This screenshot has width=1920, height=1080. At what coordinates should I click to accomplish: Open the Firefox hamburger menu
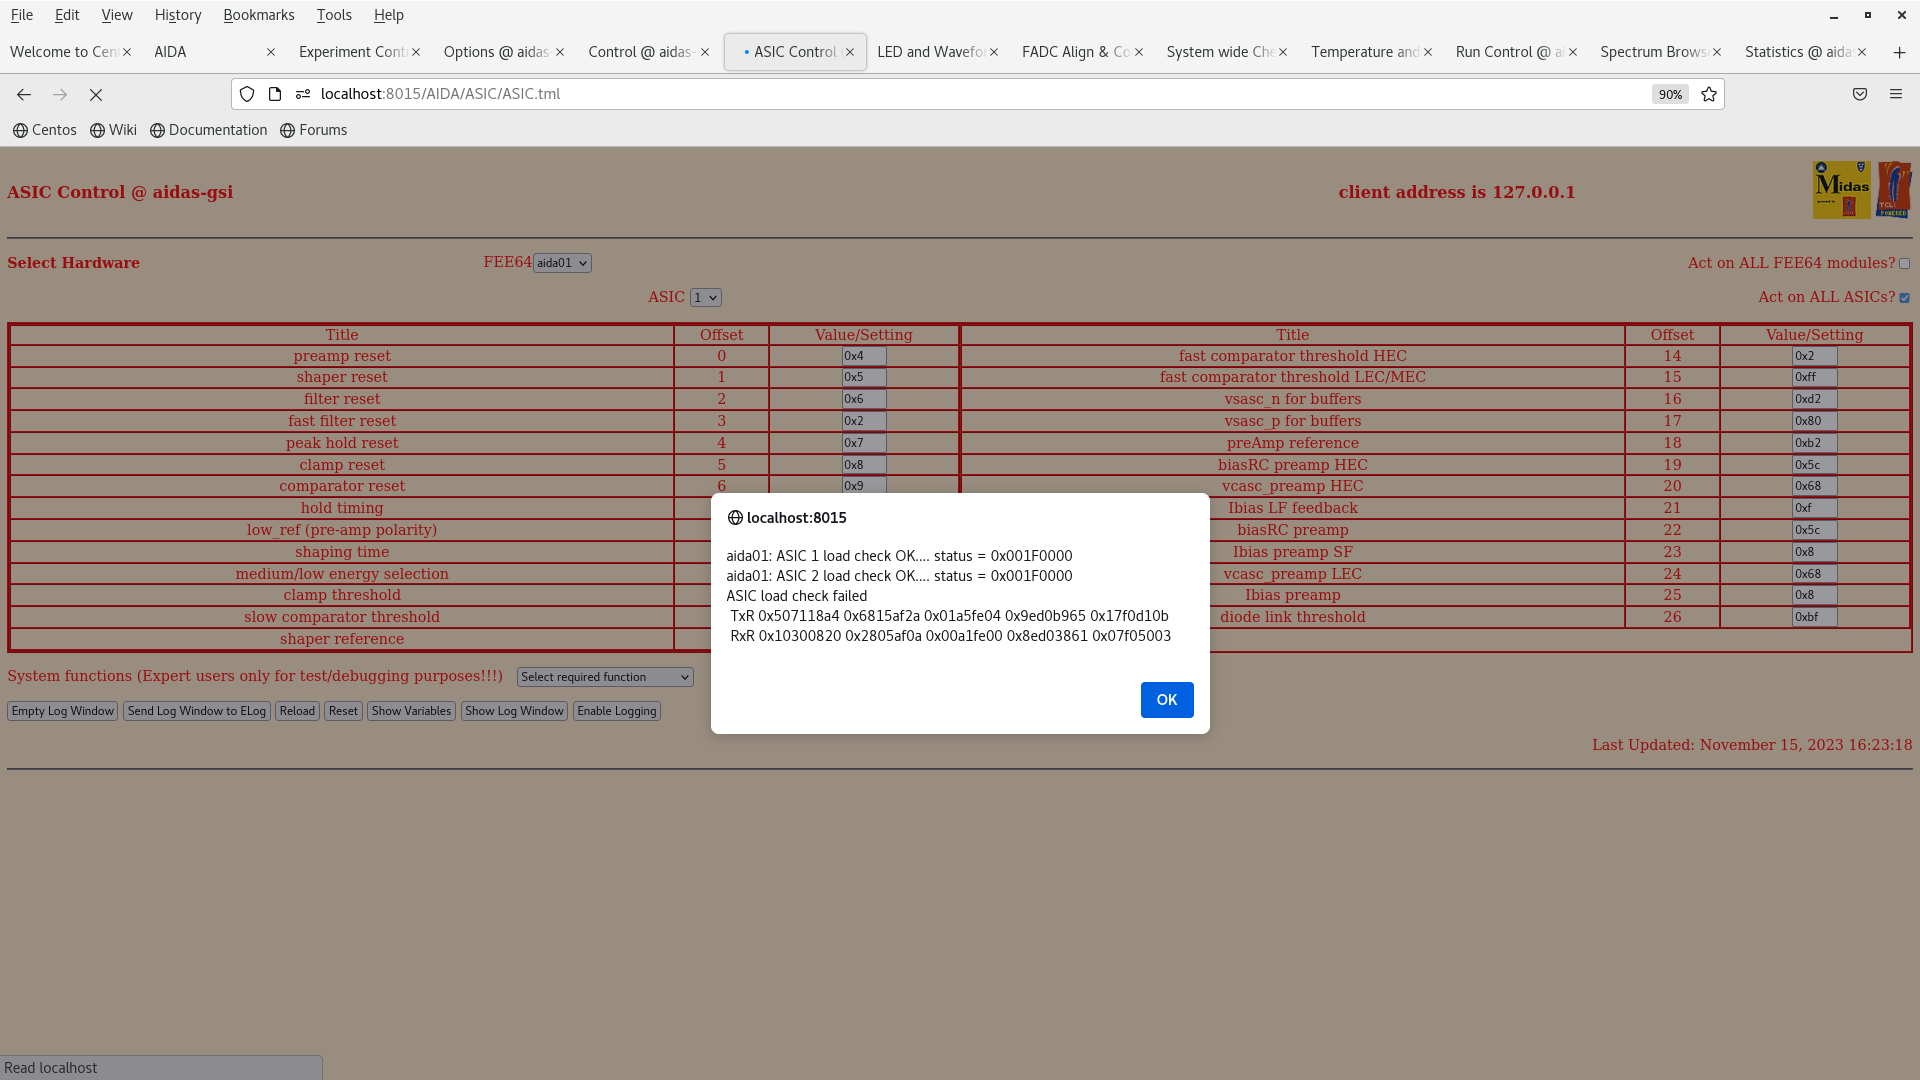(1895, 94)
